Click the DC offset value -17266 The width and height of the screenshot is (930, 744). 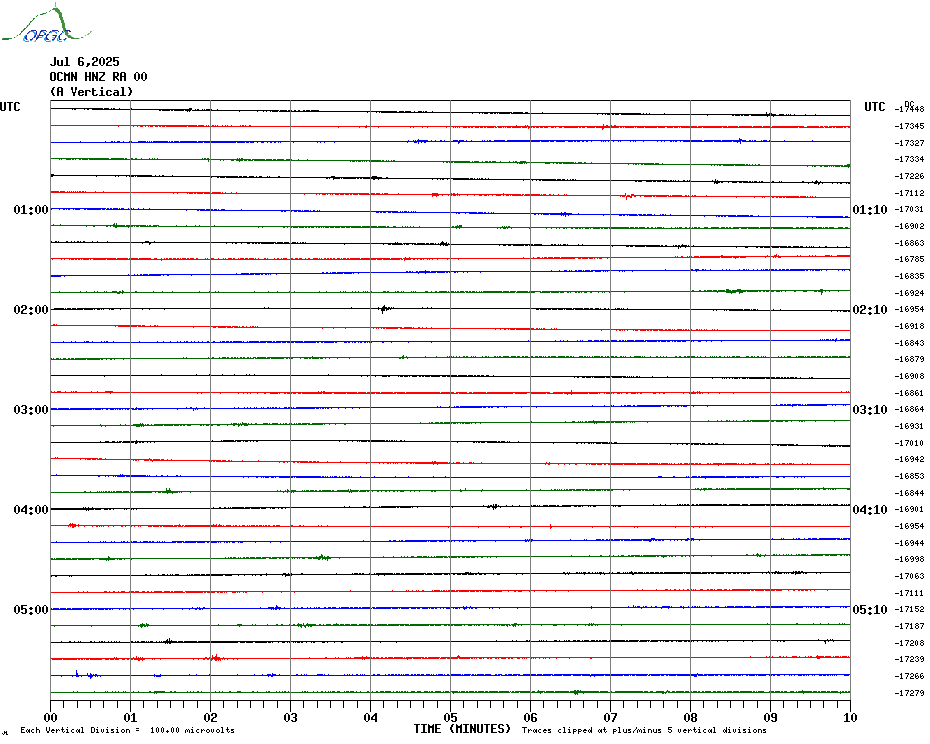[x=909, y=676]
